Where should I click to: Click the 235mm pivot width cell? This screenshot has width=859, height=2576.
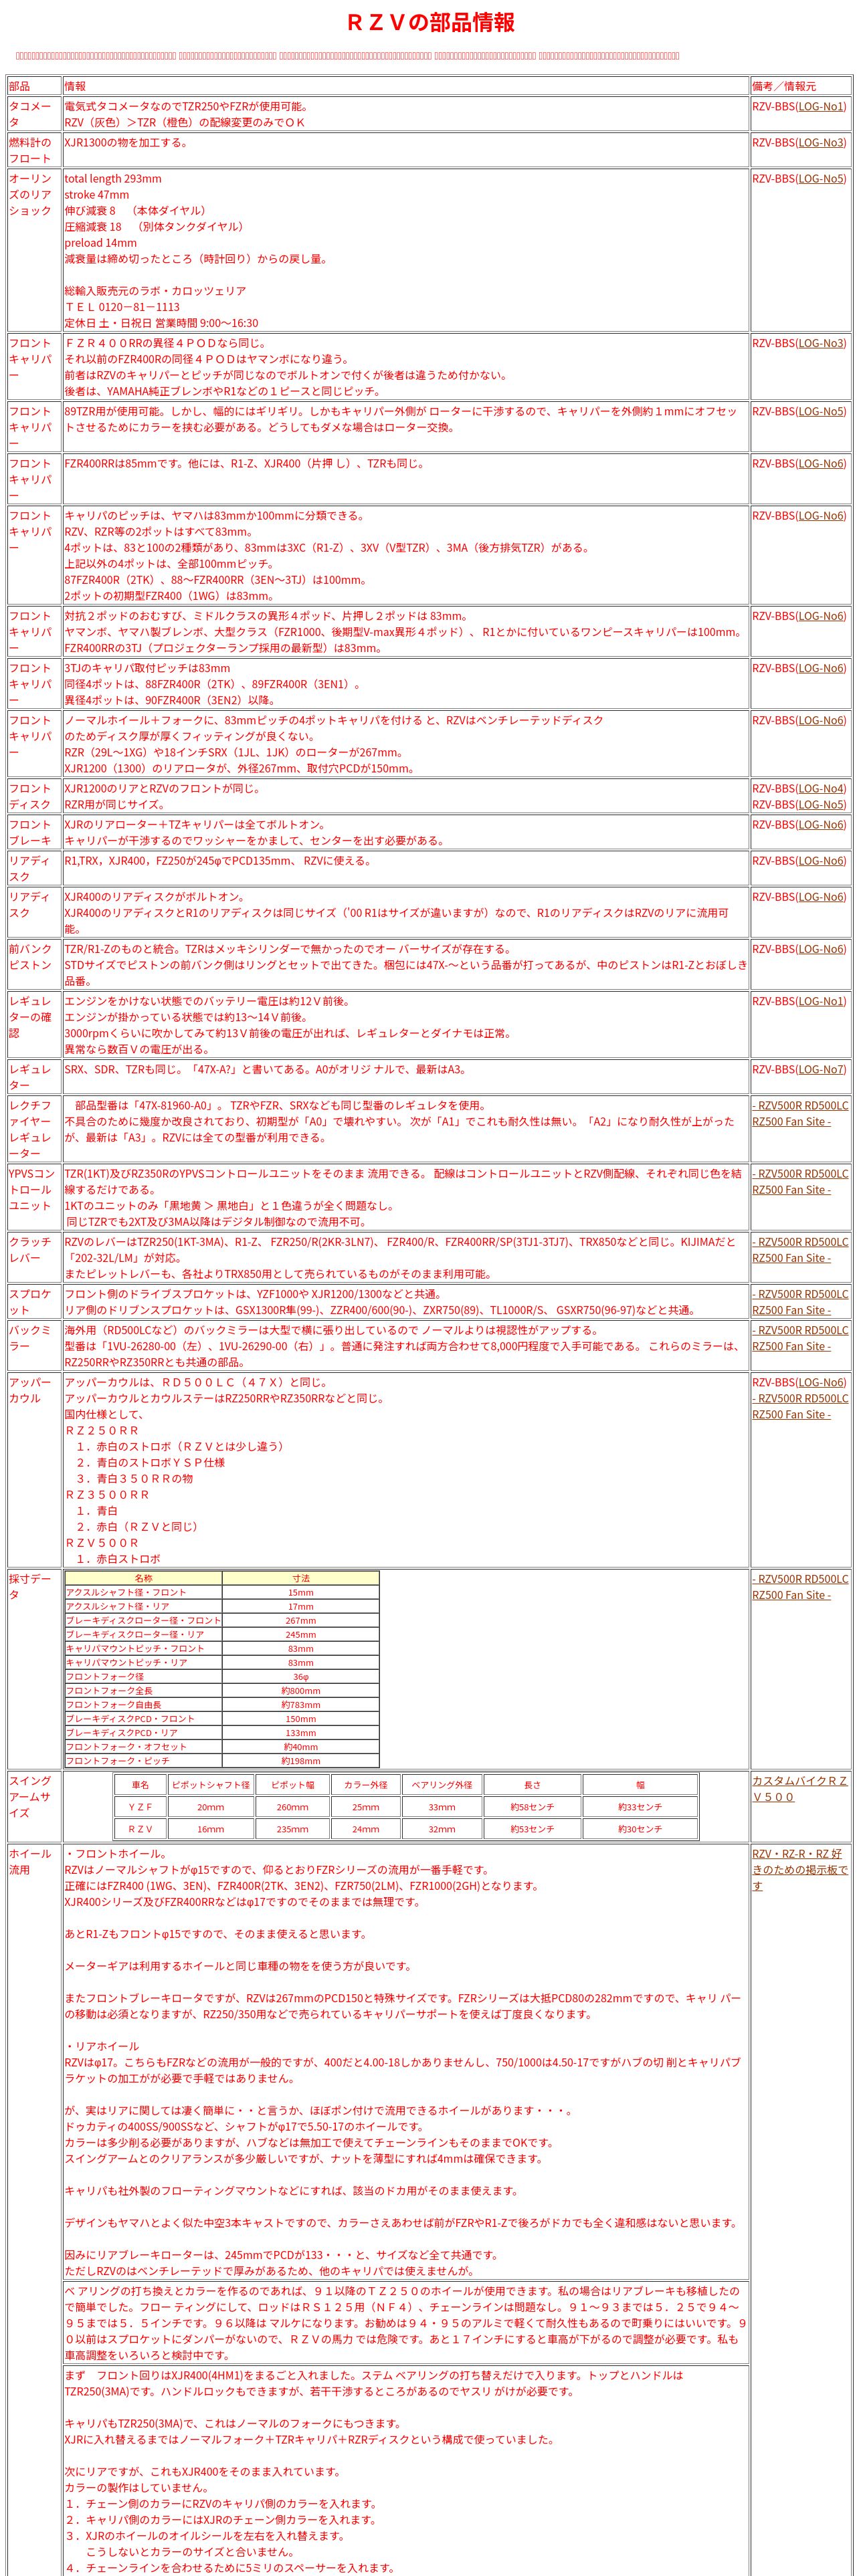292,1828
